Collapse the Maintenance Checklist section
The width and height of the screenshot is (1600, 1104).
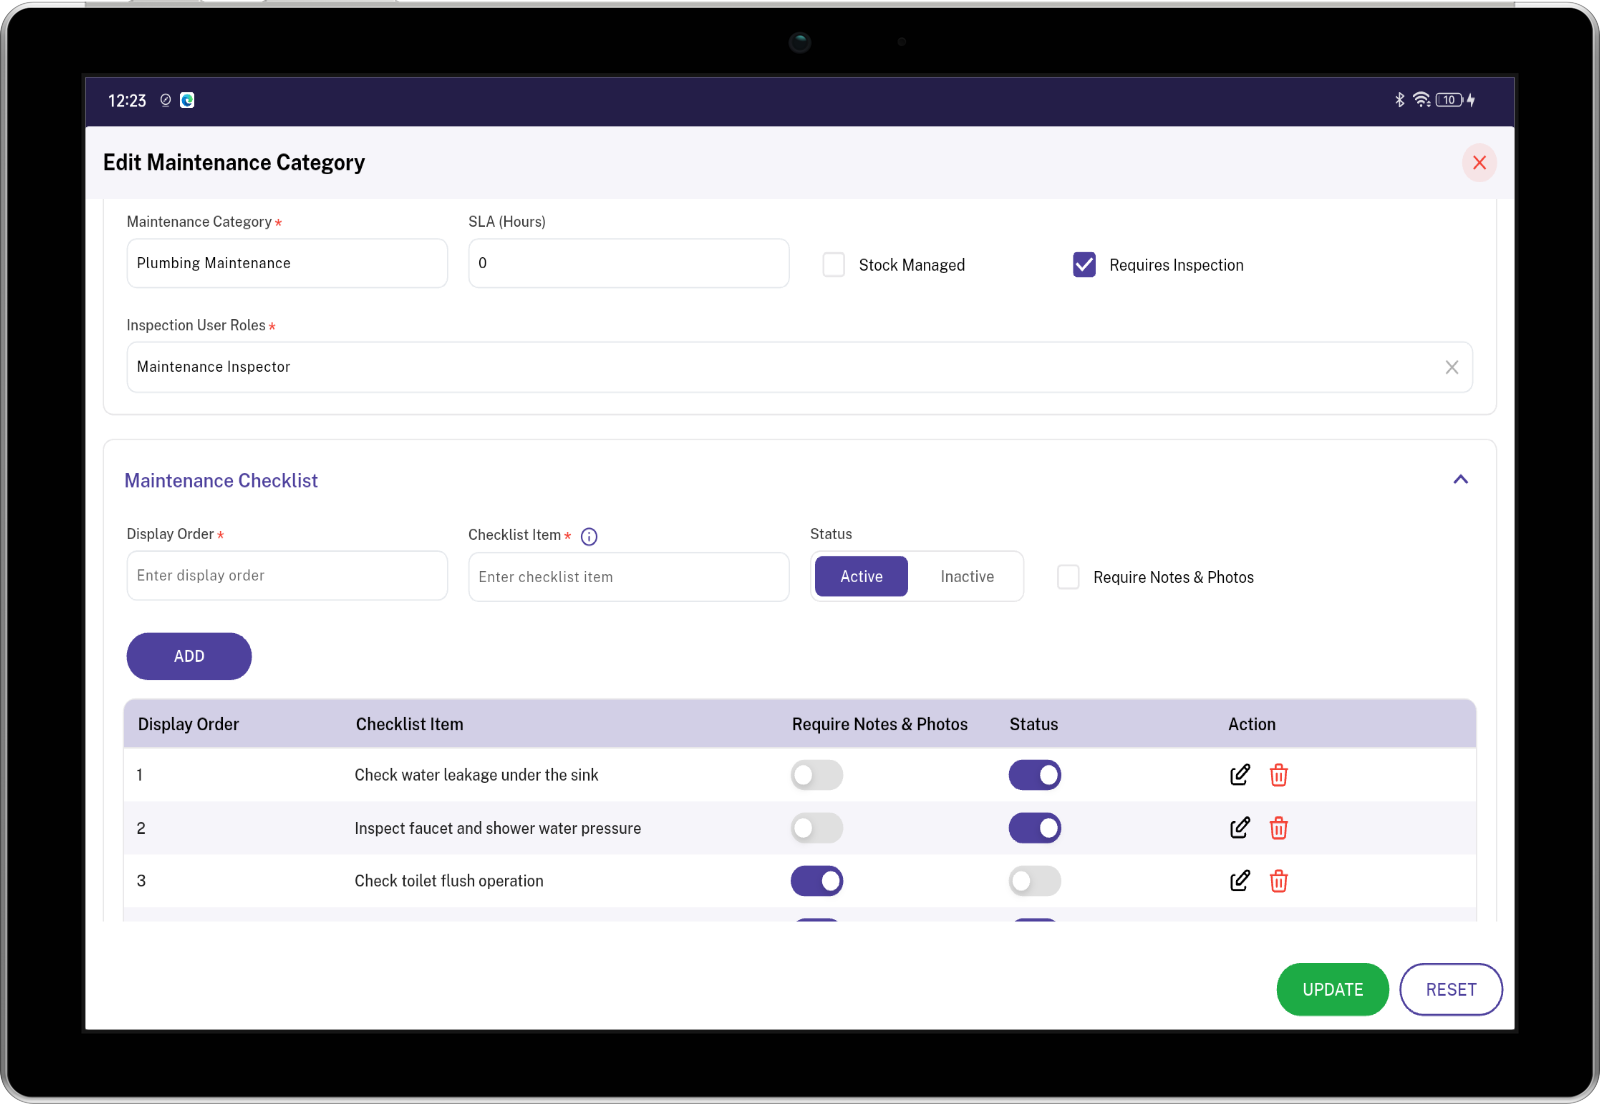(x=1461, y=480)
